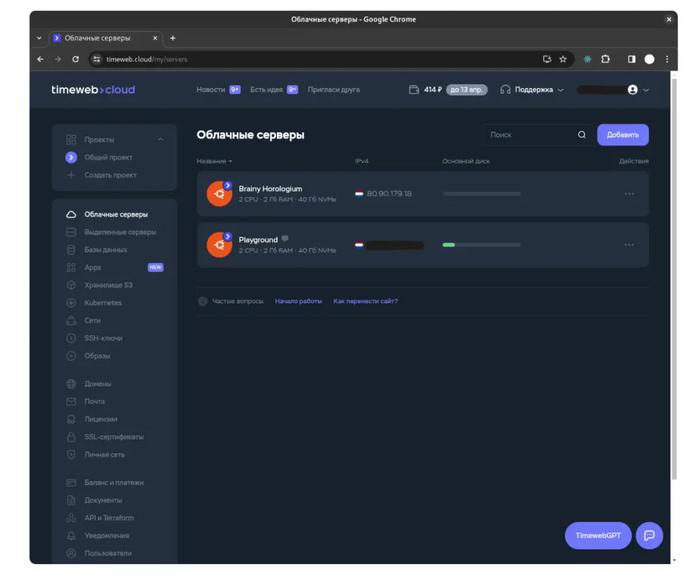700x580 pixels.
Task: Click the timeweb cloud logo
Action: point(93,90)
